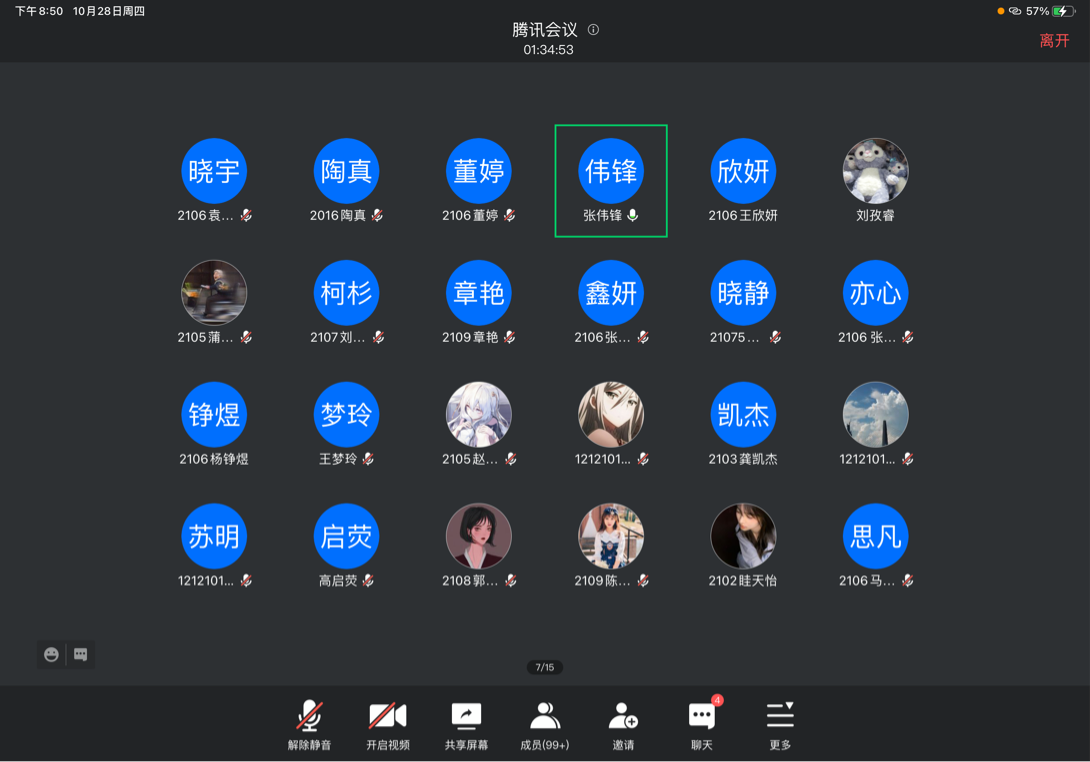Screen dimensions: 1090x762
Task: Turn on camera via 开启视频
Action: pos(387,723)
